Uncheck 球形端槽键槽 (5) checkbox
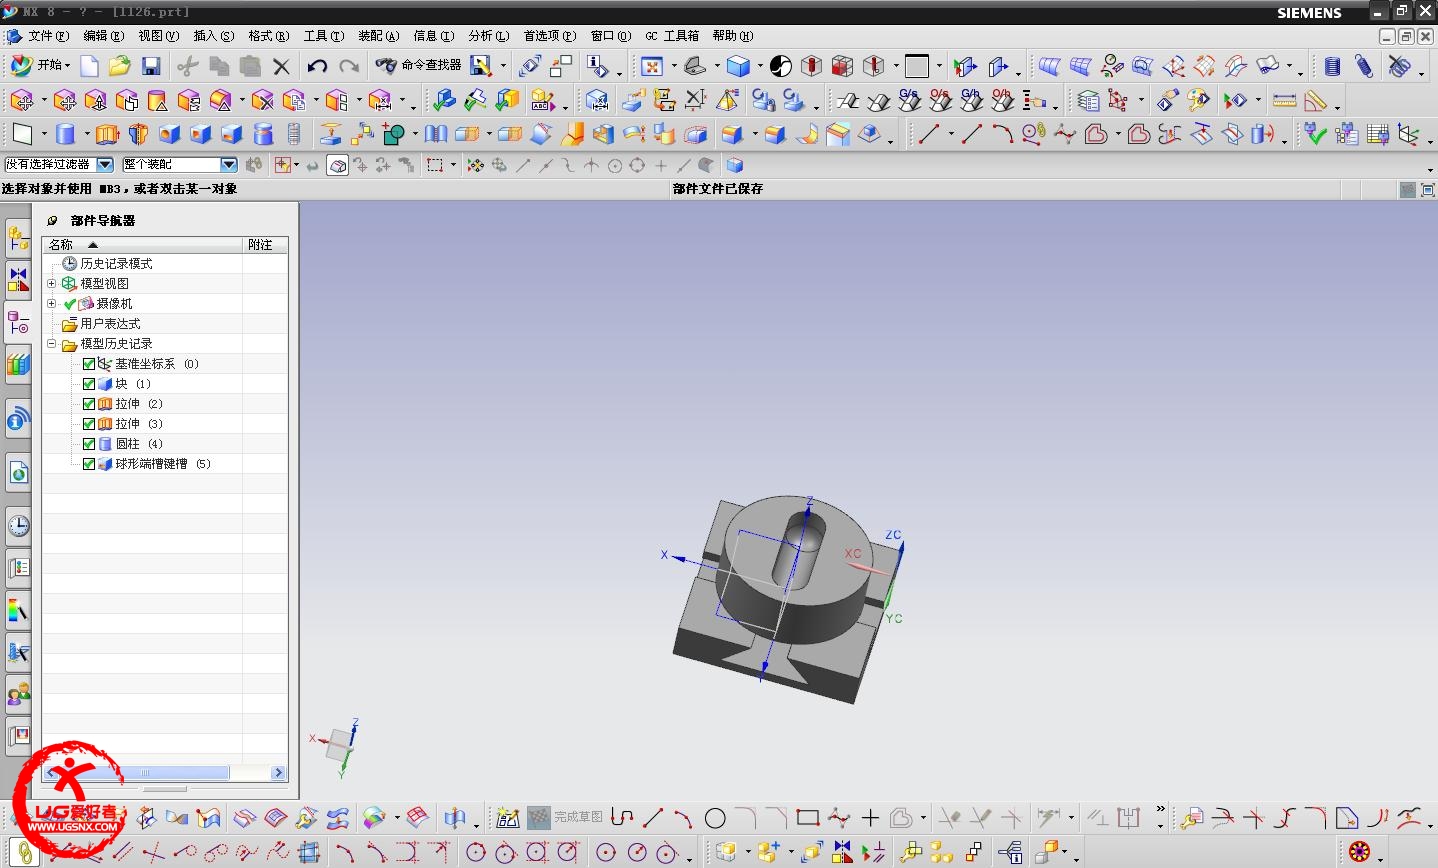This screenshot has width=1438, height=868. point(89,464)
